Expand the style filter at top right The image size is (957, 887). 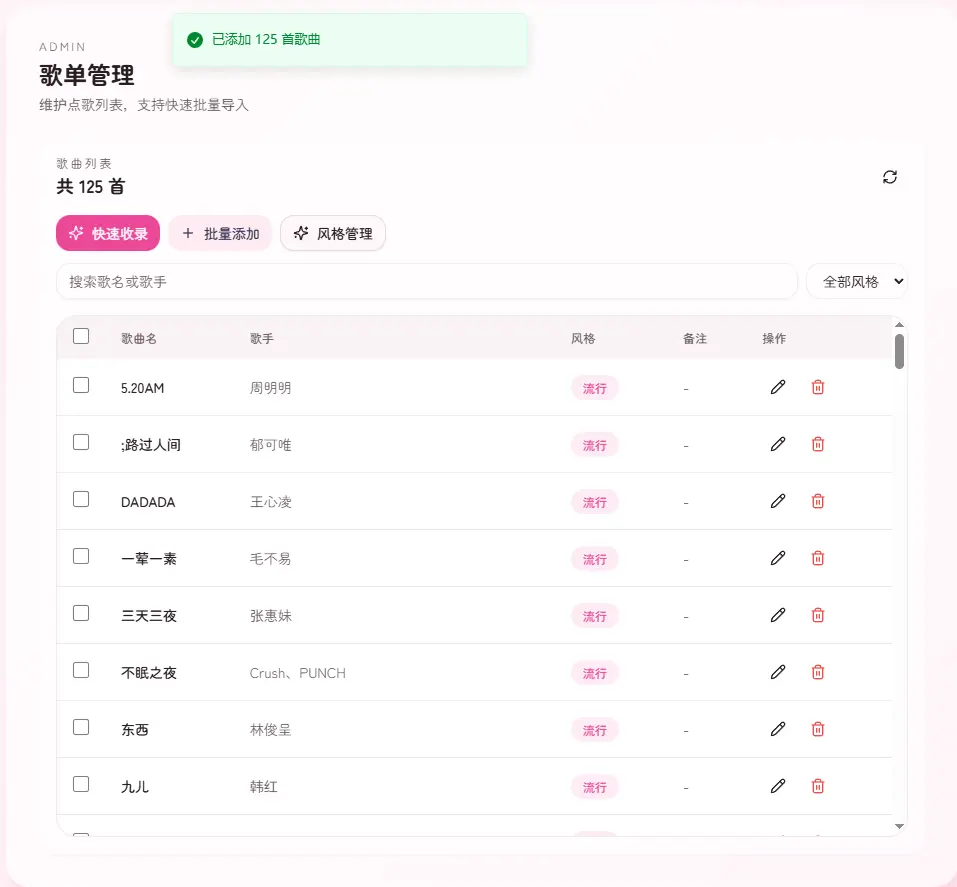pos(857,281)
